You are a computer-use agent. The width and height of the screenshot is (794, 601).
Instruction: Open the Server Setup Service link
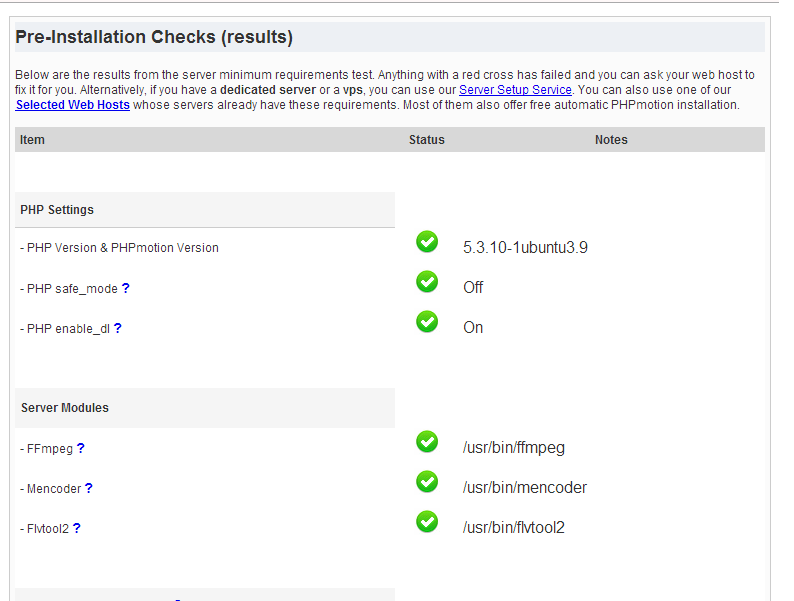515,90
